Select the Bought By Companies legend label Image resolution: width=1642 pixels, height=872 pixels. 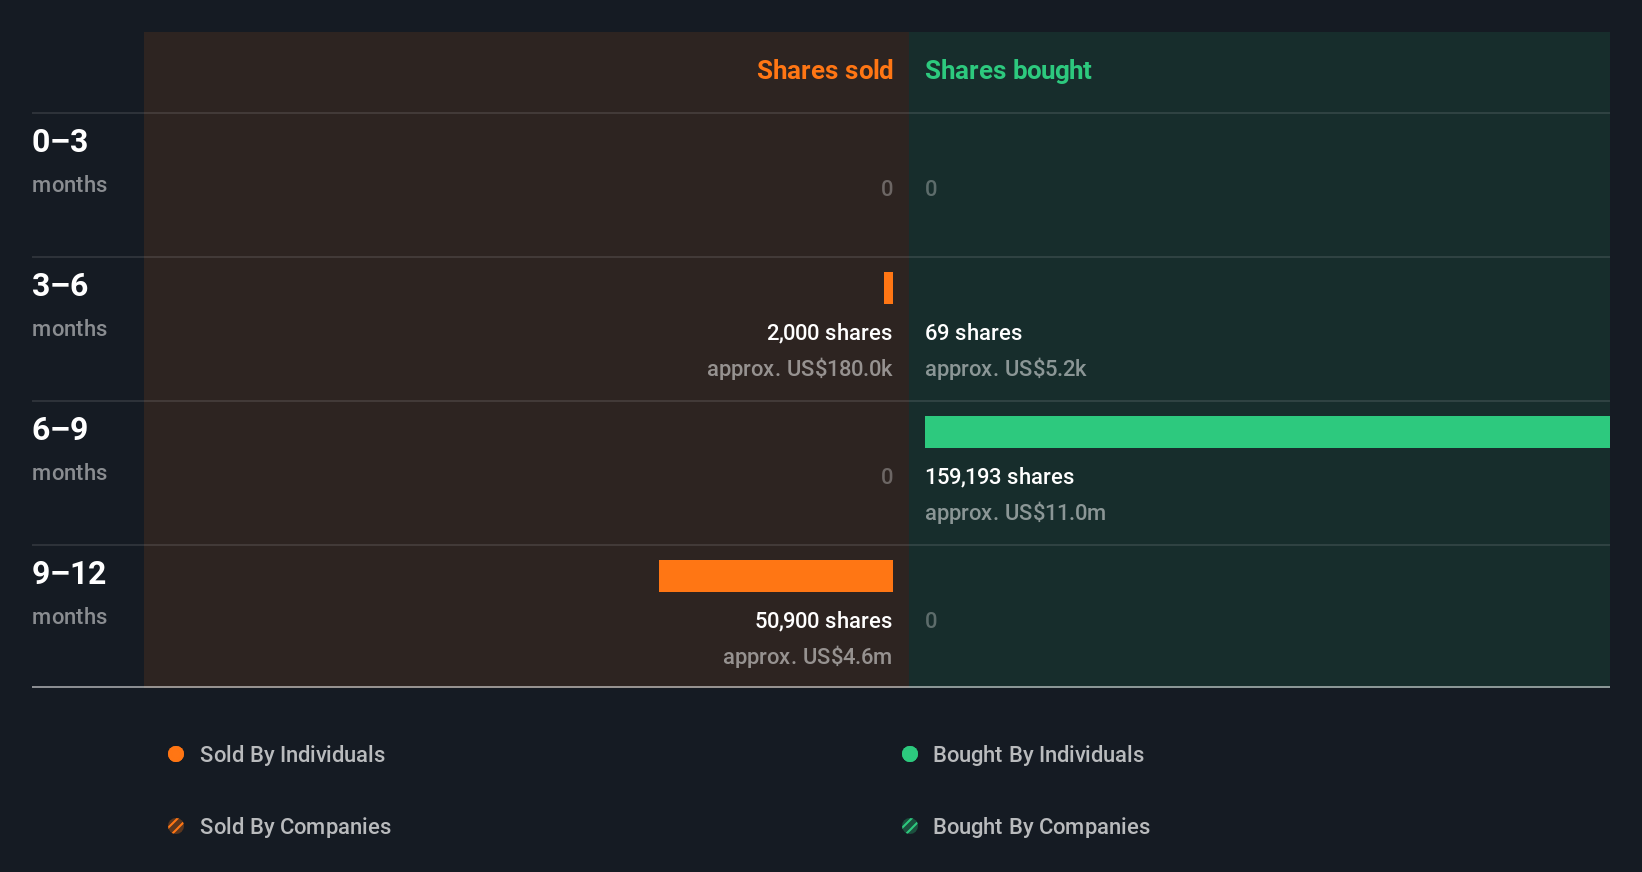1041,827
